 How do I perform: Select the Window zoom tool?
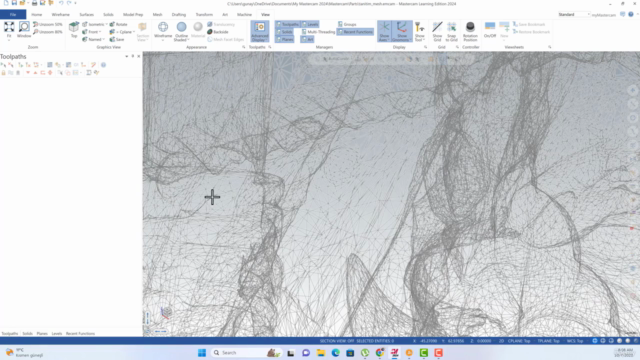[24, 30]
